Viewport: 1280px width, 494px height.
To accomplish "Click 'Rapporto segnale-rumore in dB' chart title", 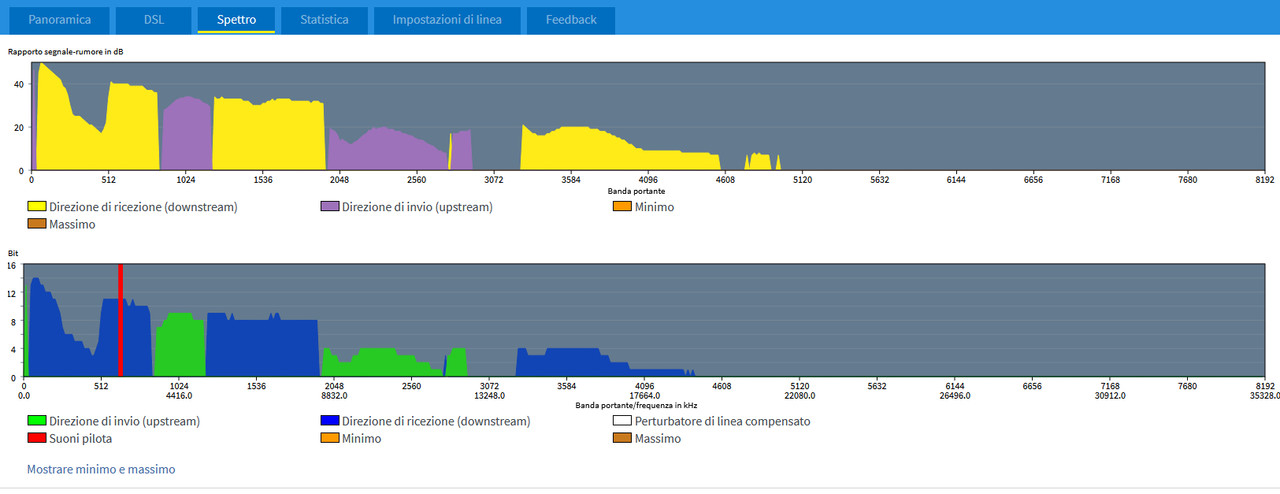I will (66, 50).
